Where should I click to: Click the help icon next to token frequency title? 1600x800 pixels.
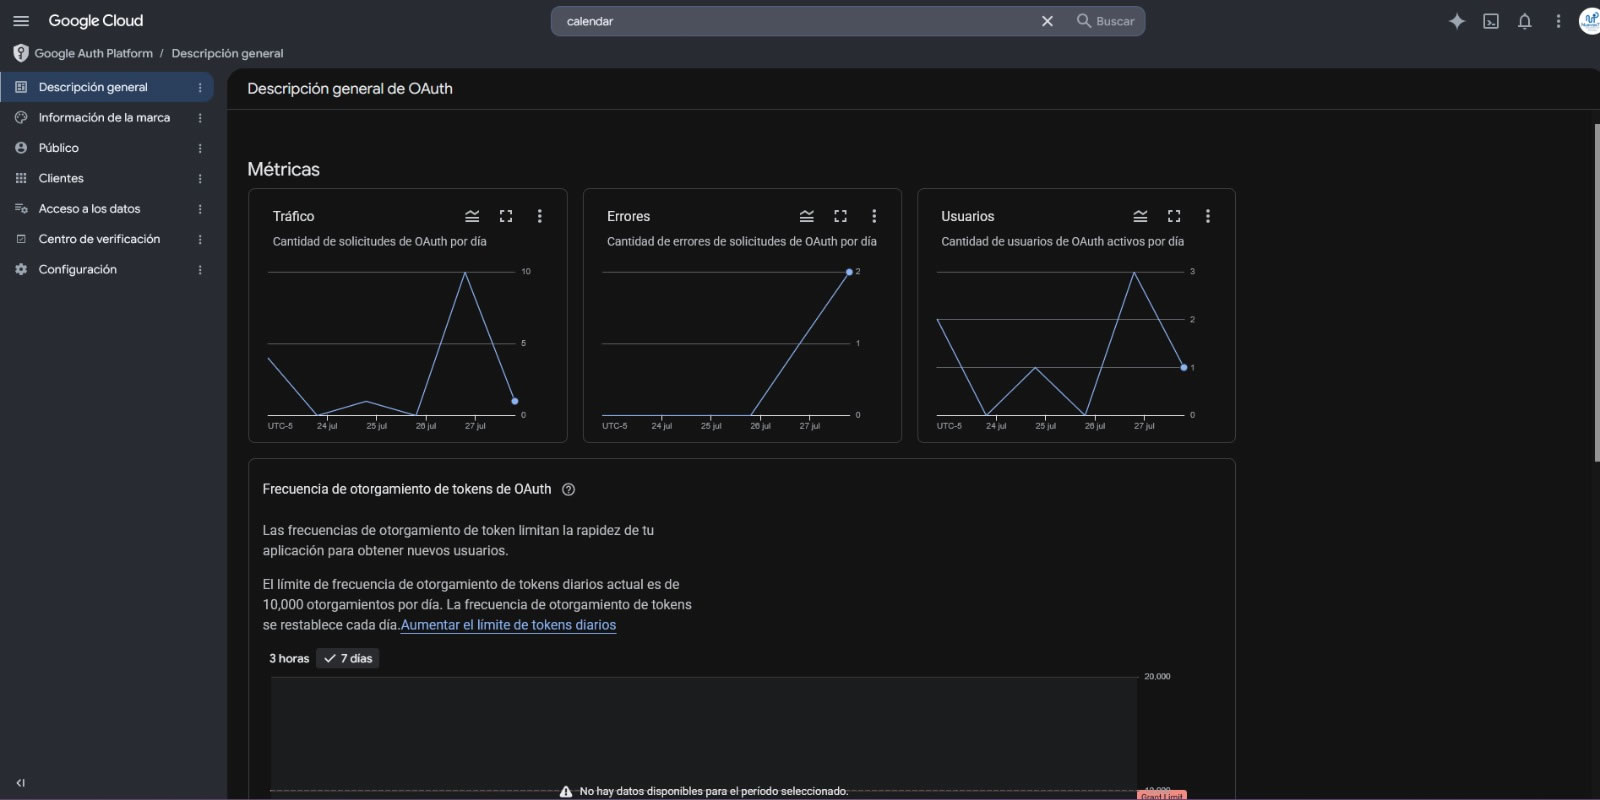[x=568, y=489]
